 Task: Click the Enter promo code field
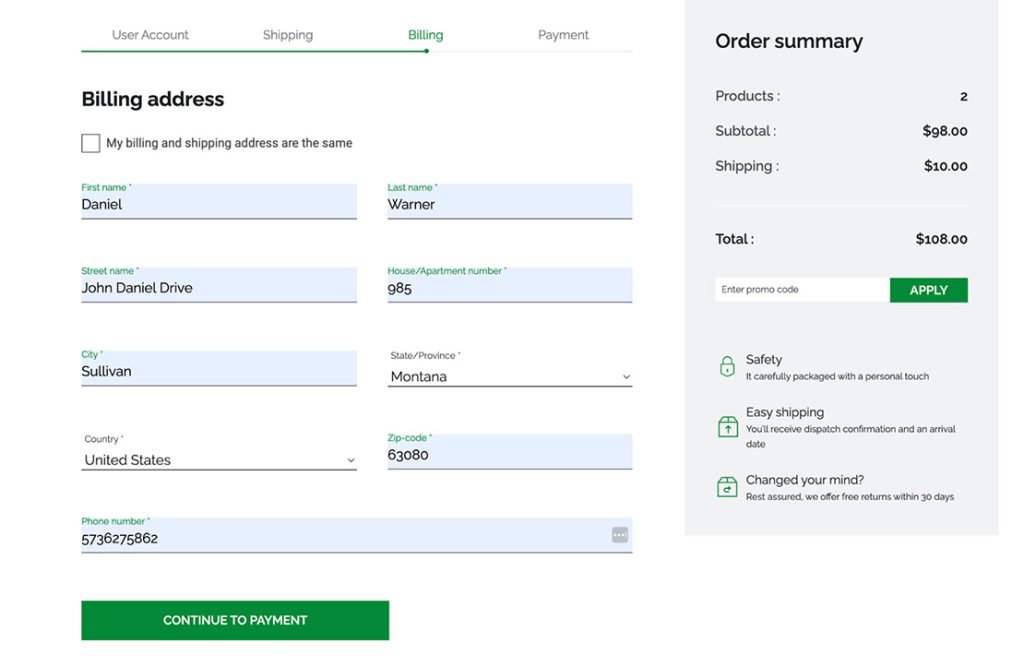coord(801,290)
